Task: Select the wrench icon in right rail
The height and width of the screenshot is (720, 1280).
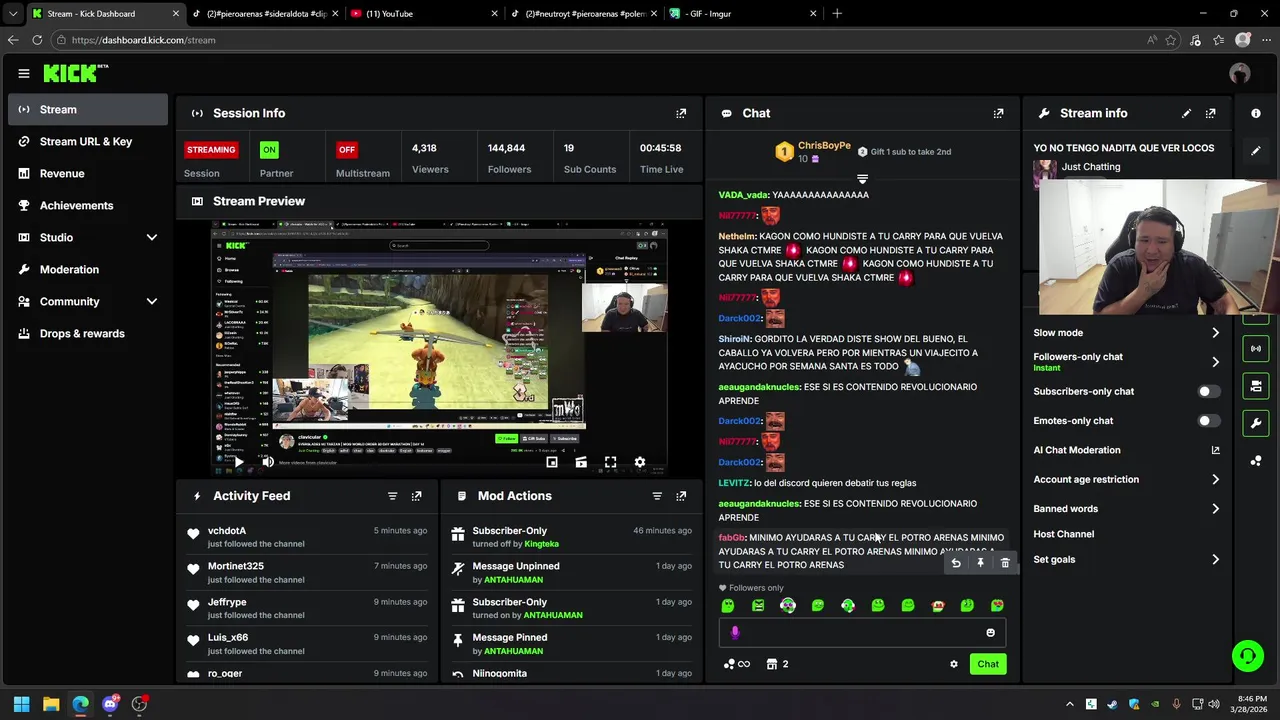Action: click(1256, 423)
